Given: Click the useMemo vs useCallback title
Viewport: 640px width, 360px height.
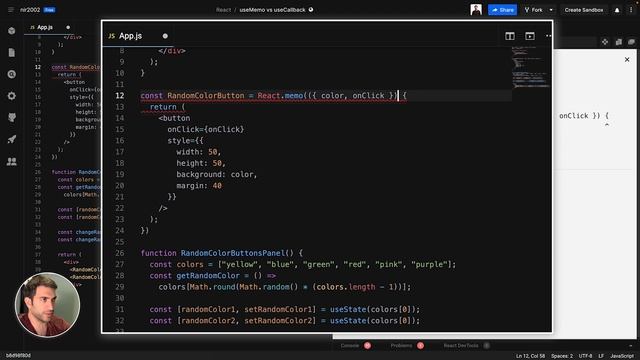Looking at the screenshot, I should coord(272,10).
